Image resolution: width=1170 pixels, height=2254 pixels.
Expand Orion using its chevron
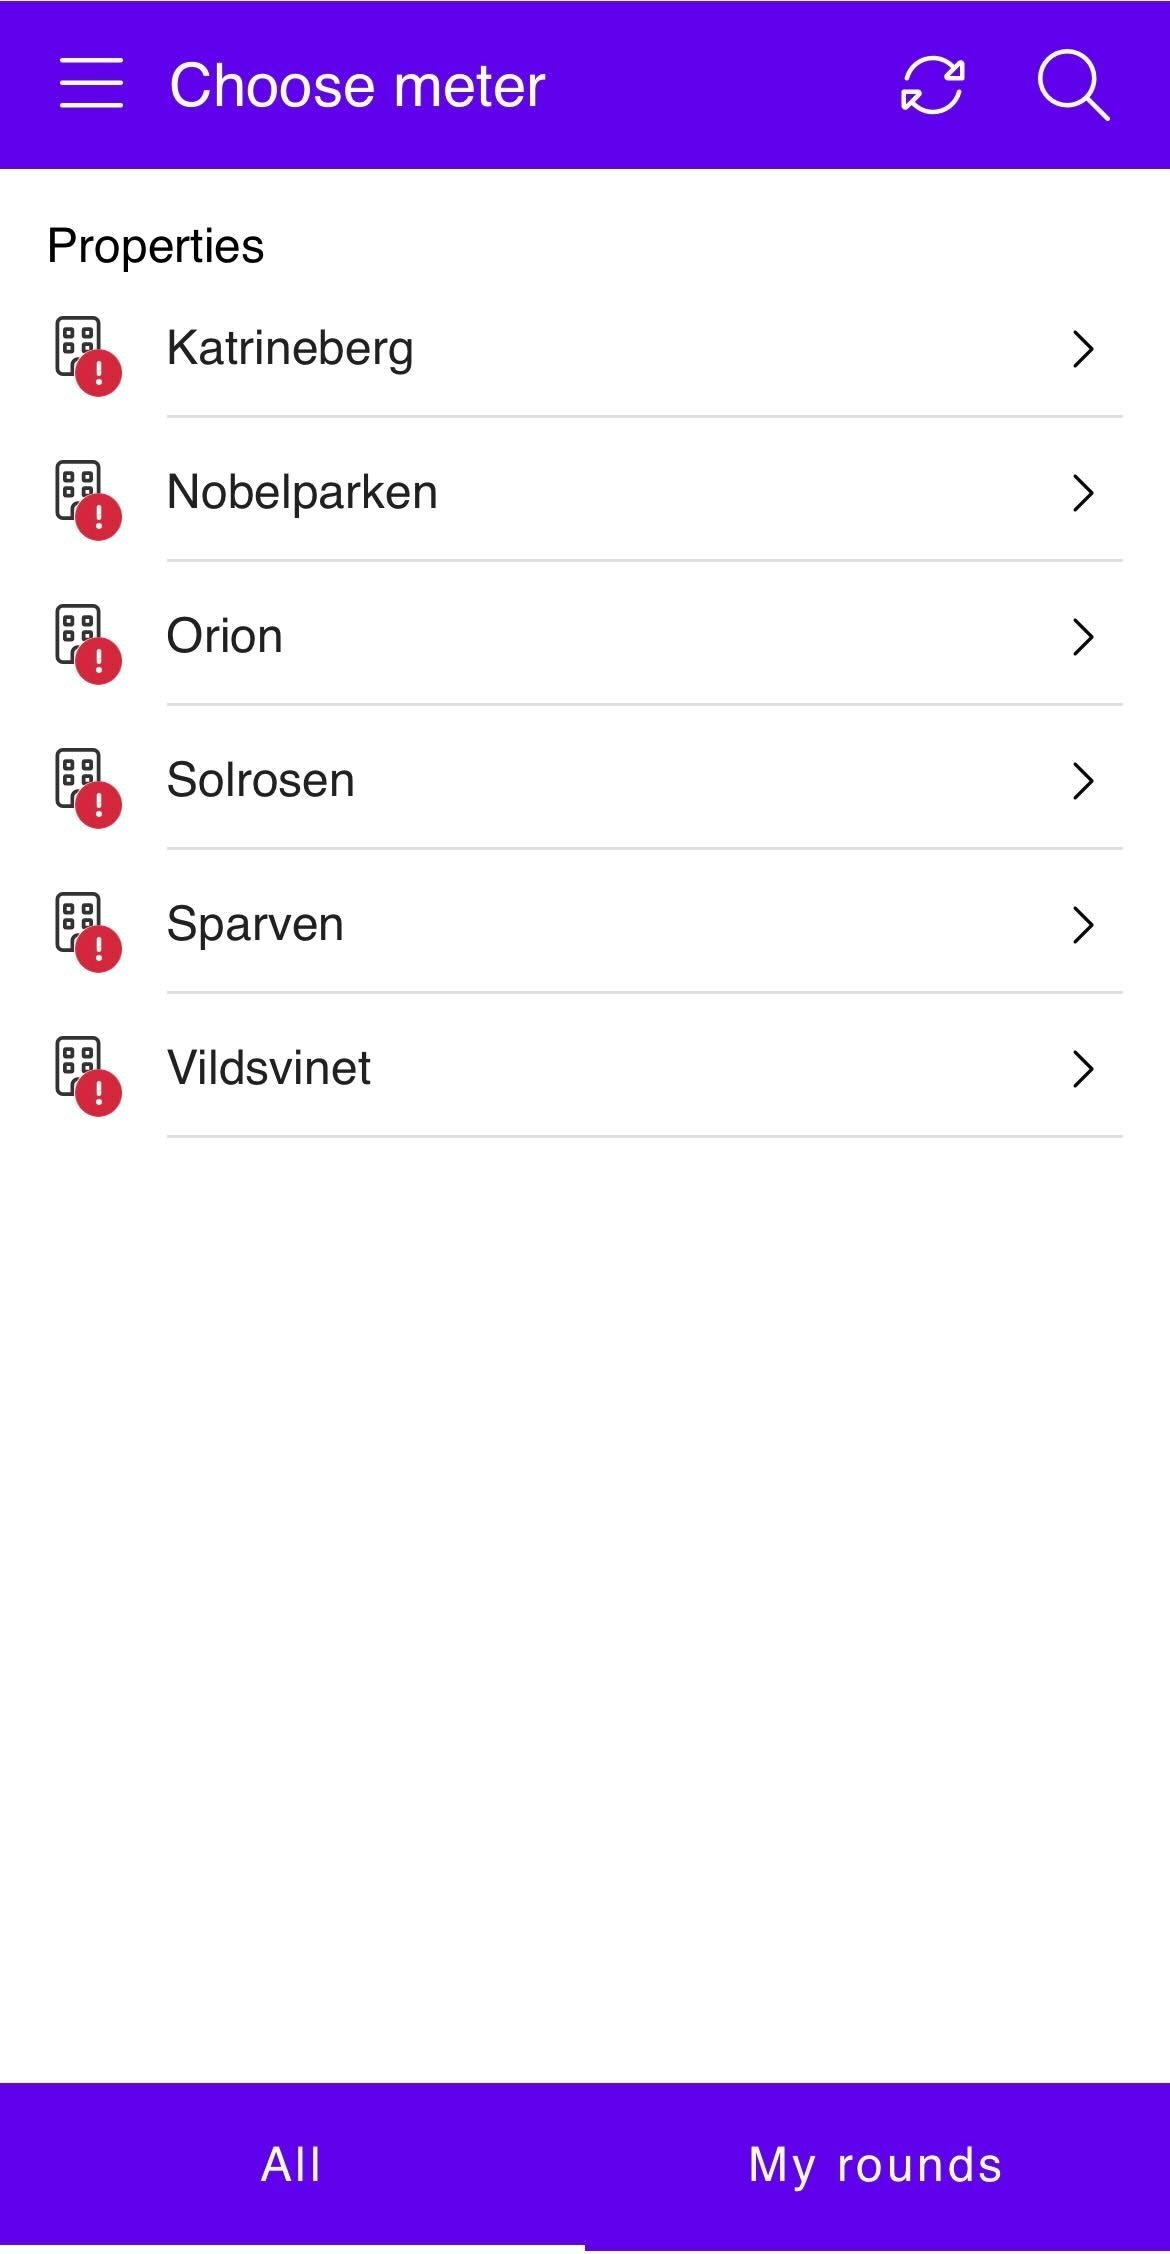point(1082,637)
